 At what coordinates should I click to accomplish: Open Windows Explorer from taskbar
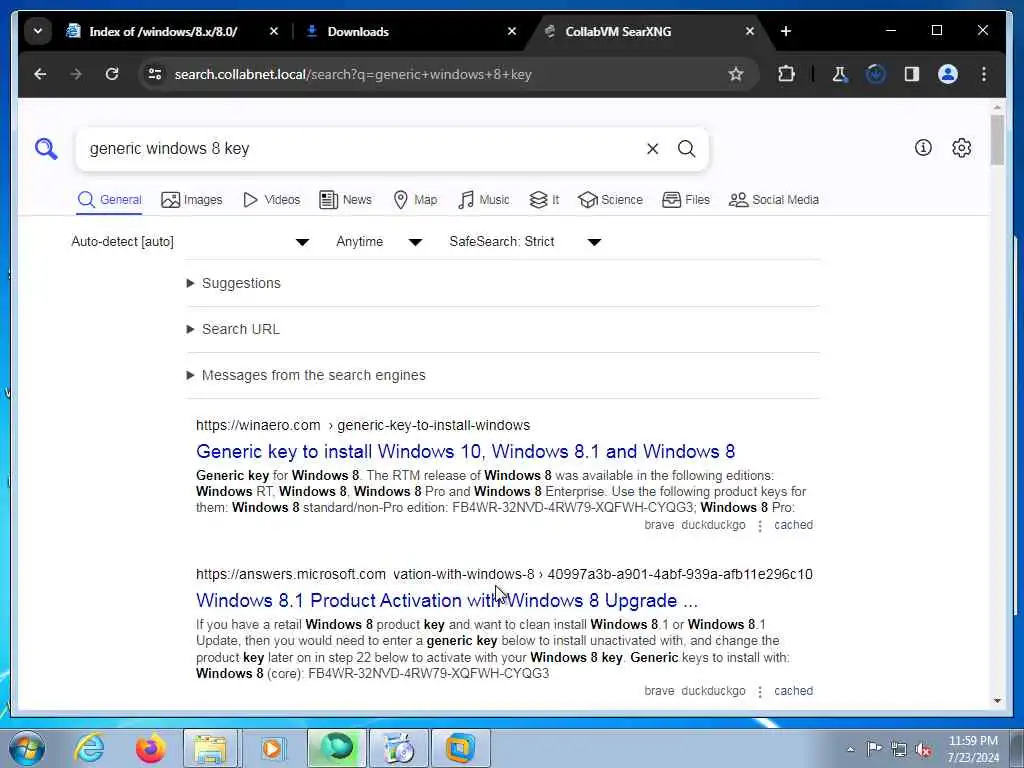pos(210,748)
